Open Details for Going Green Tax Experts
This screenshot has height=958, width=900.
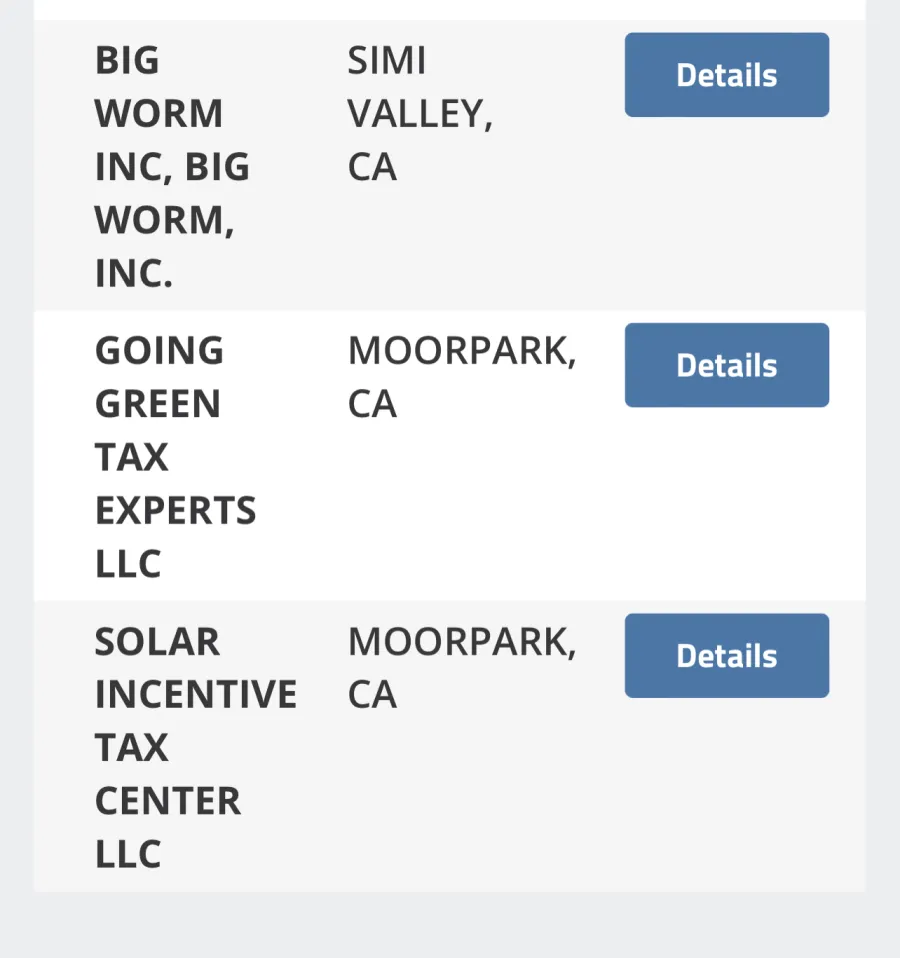(x=726, y=365)
